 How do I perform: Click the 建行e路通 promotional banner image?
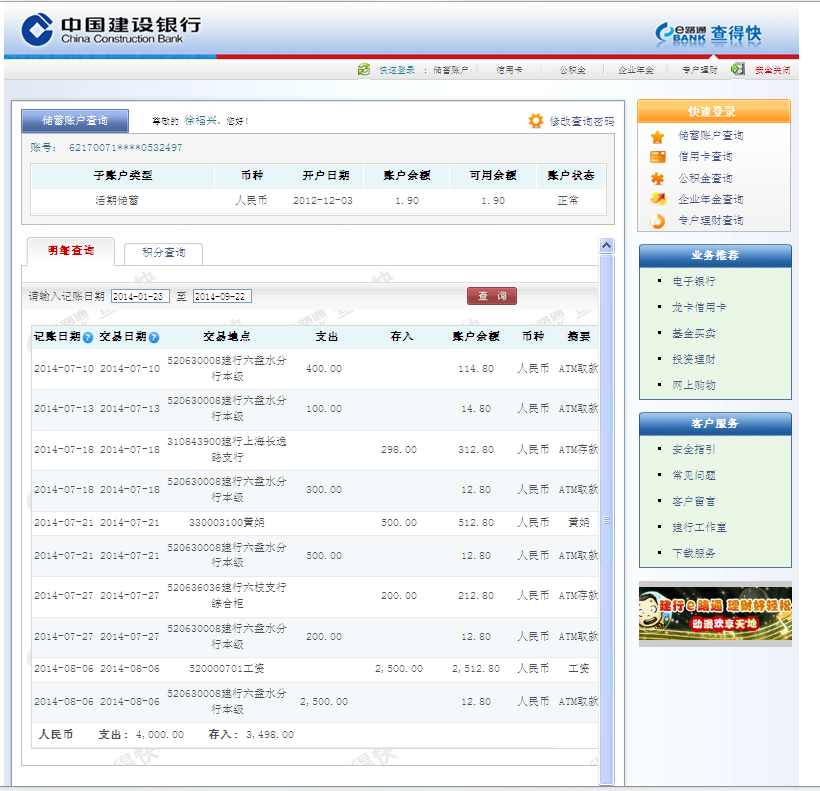tap(715, 613)
